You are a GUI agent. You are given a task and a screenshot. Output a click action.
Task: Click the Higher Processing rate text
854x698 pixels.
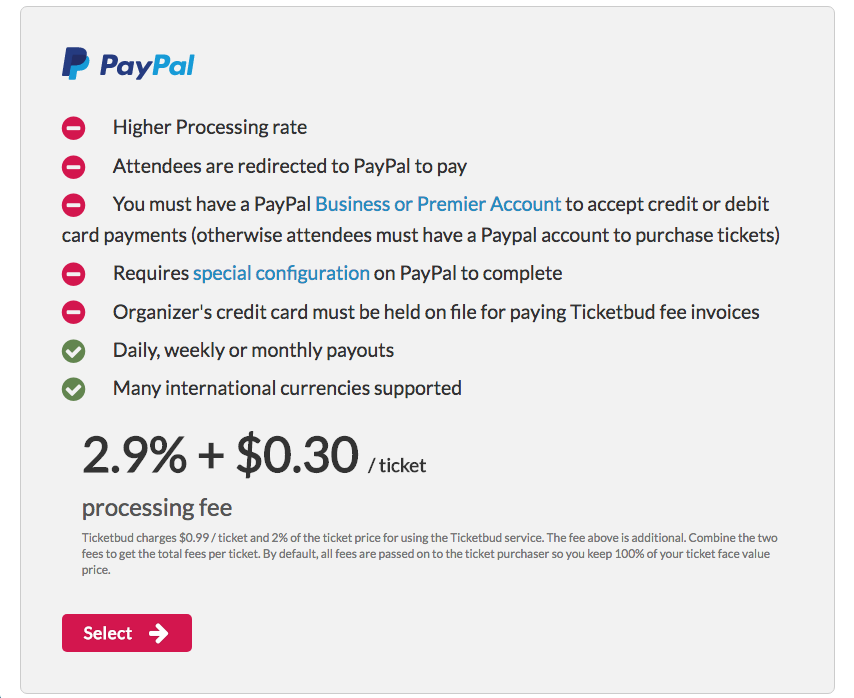pos(210,127)
